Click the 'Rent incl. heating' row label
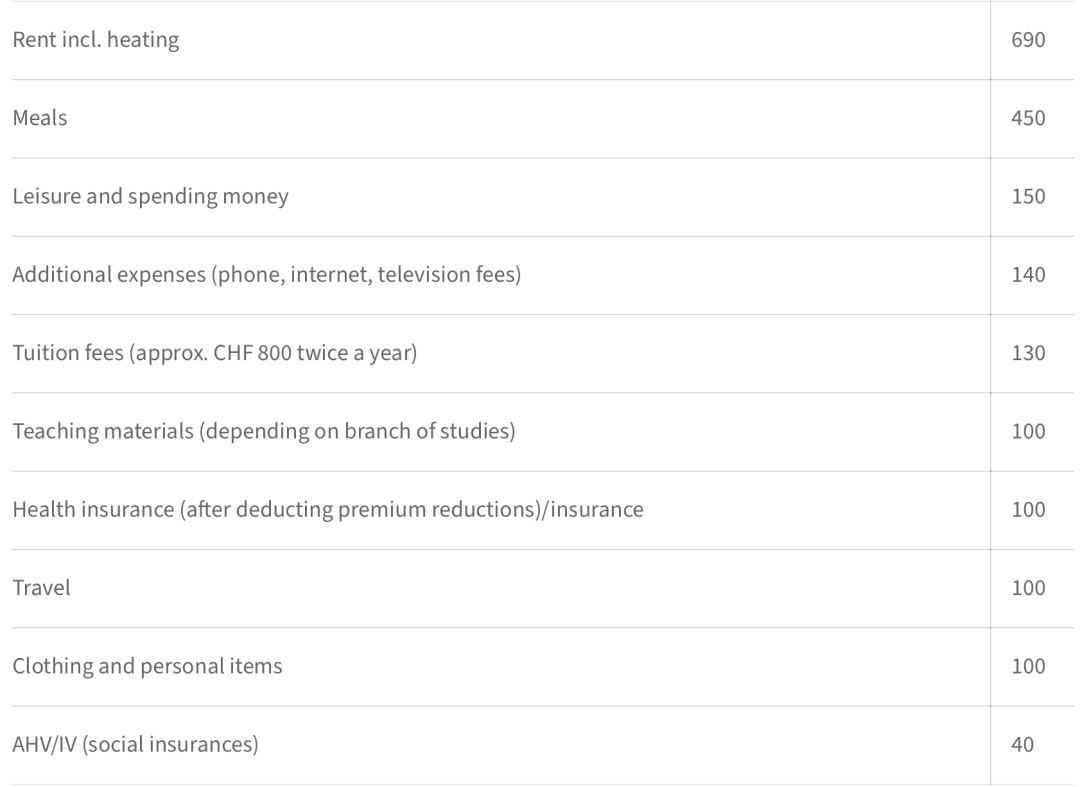This screenshot has width=1080, height=787. pyautogui.click(x=96, y=40)
